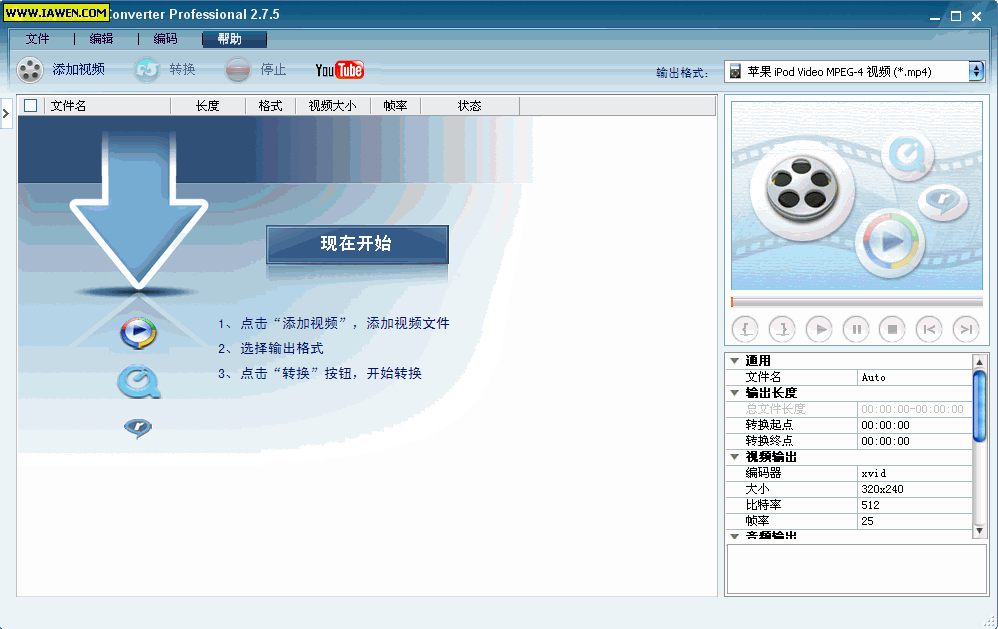Viewport: 998px width, 629px height.
Task: Click the 添加视频 film reel icon
Action: point(31,70)
